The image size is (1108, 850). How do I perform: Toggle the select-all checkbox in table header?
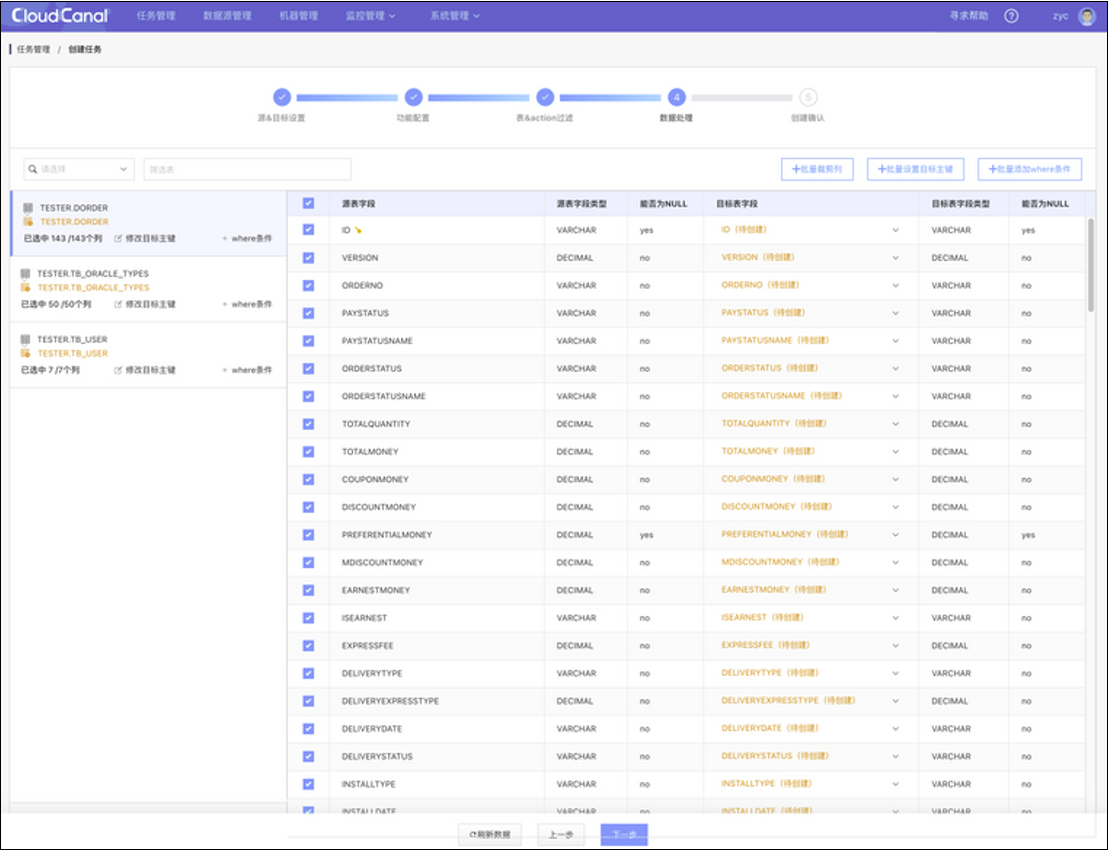pos(308,203)
